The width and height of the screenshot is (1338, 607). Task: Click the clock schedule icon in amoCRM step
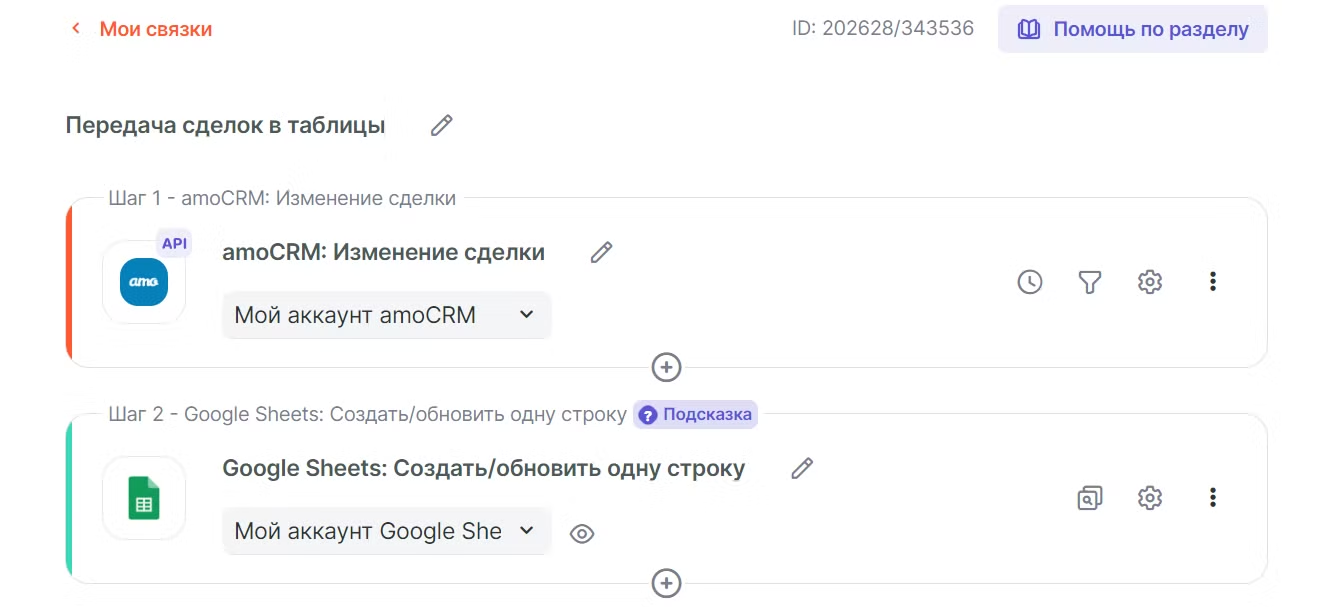coord(1029,282)
